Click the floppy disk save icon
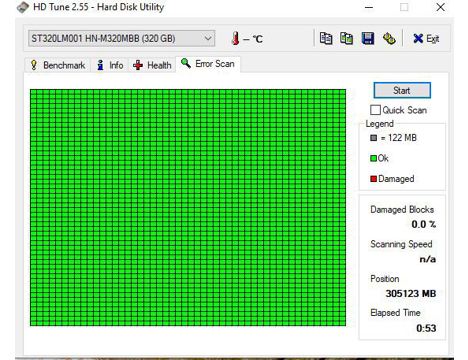 tap(368, 38)
